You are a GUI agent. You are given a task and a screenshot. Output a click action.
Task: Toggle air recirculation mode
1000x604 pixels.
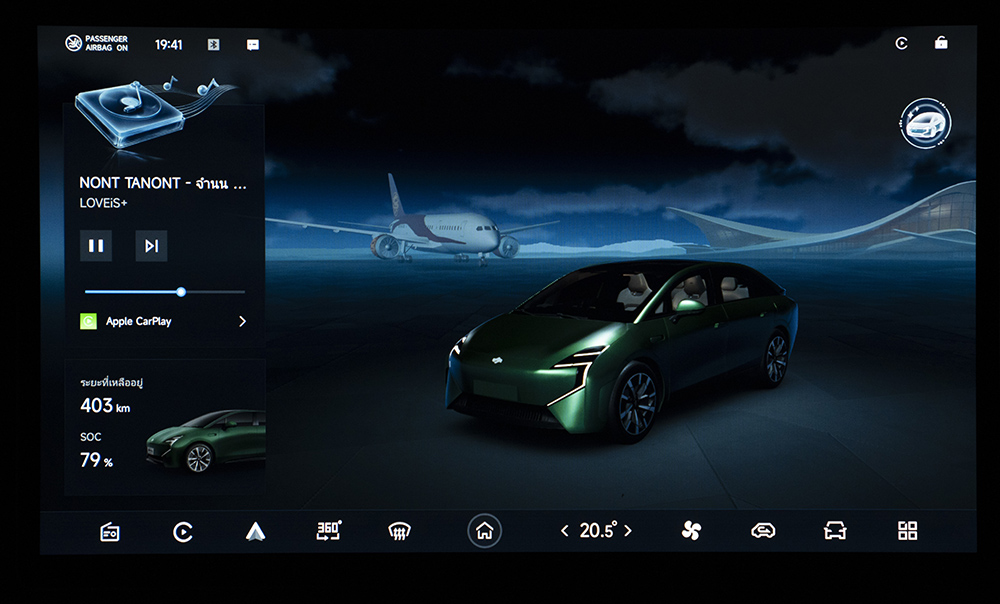pos(763,531)
